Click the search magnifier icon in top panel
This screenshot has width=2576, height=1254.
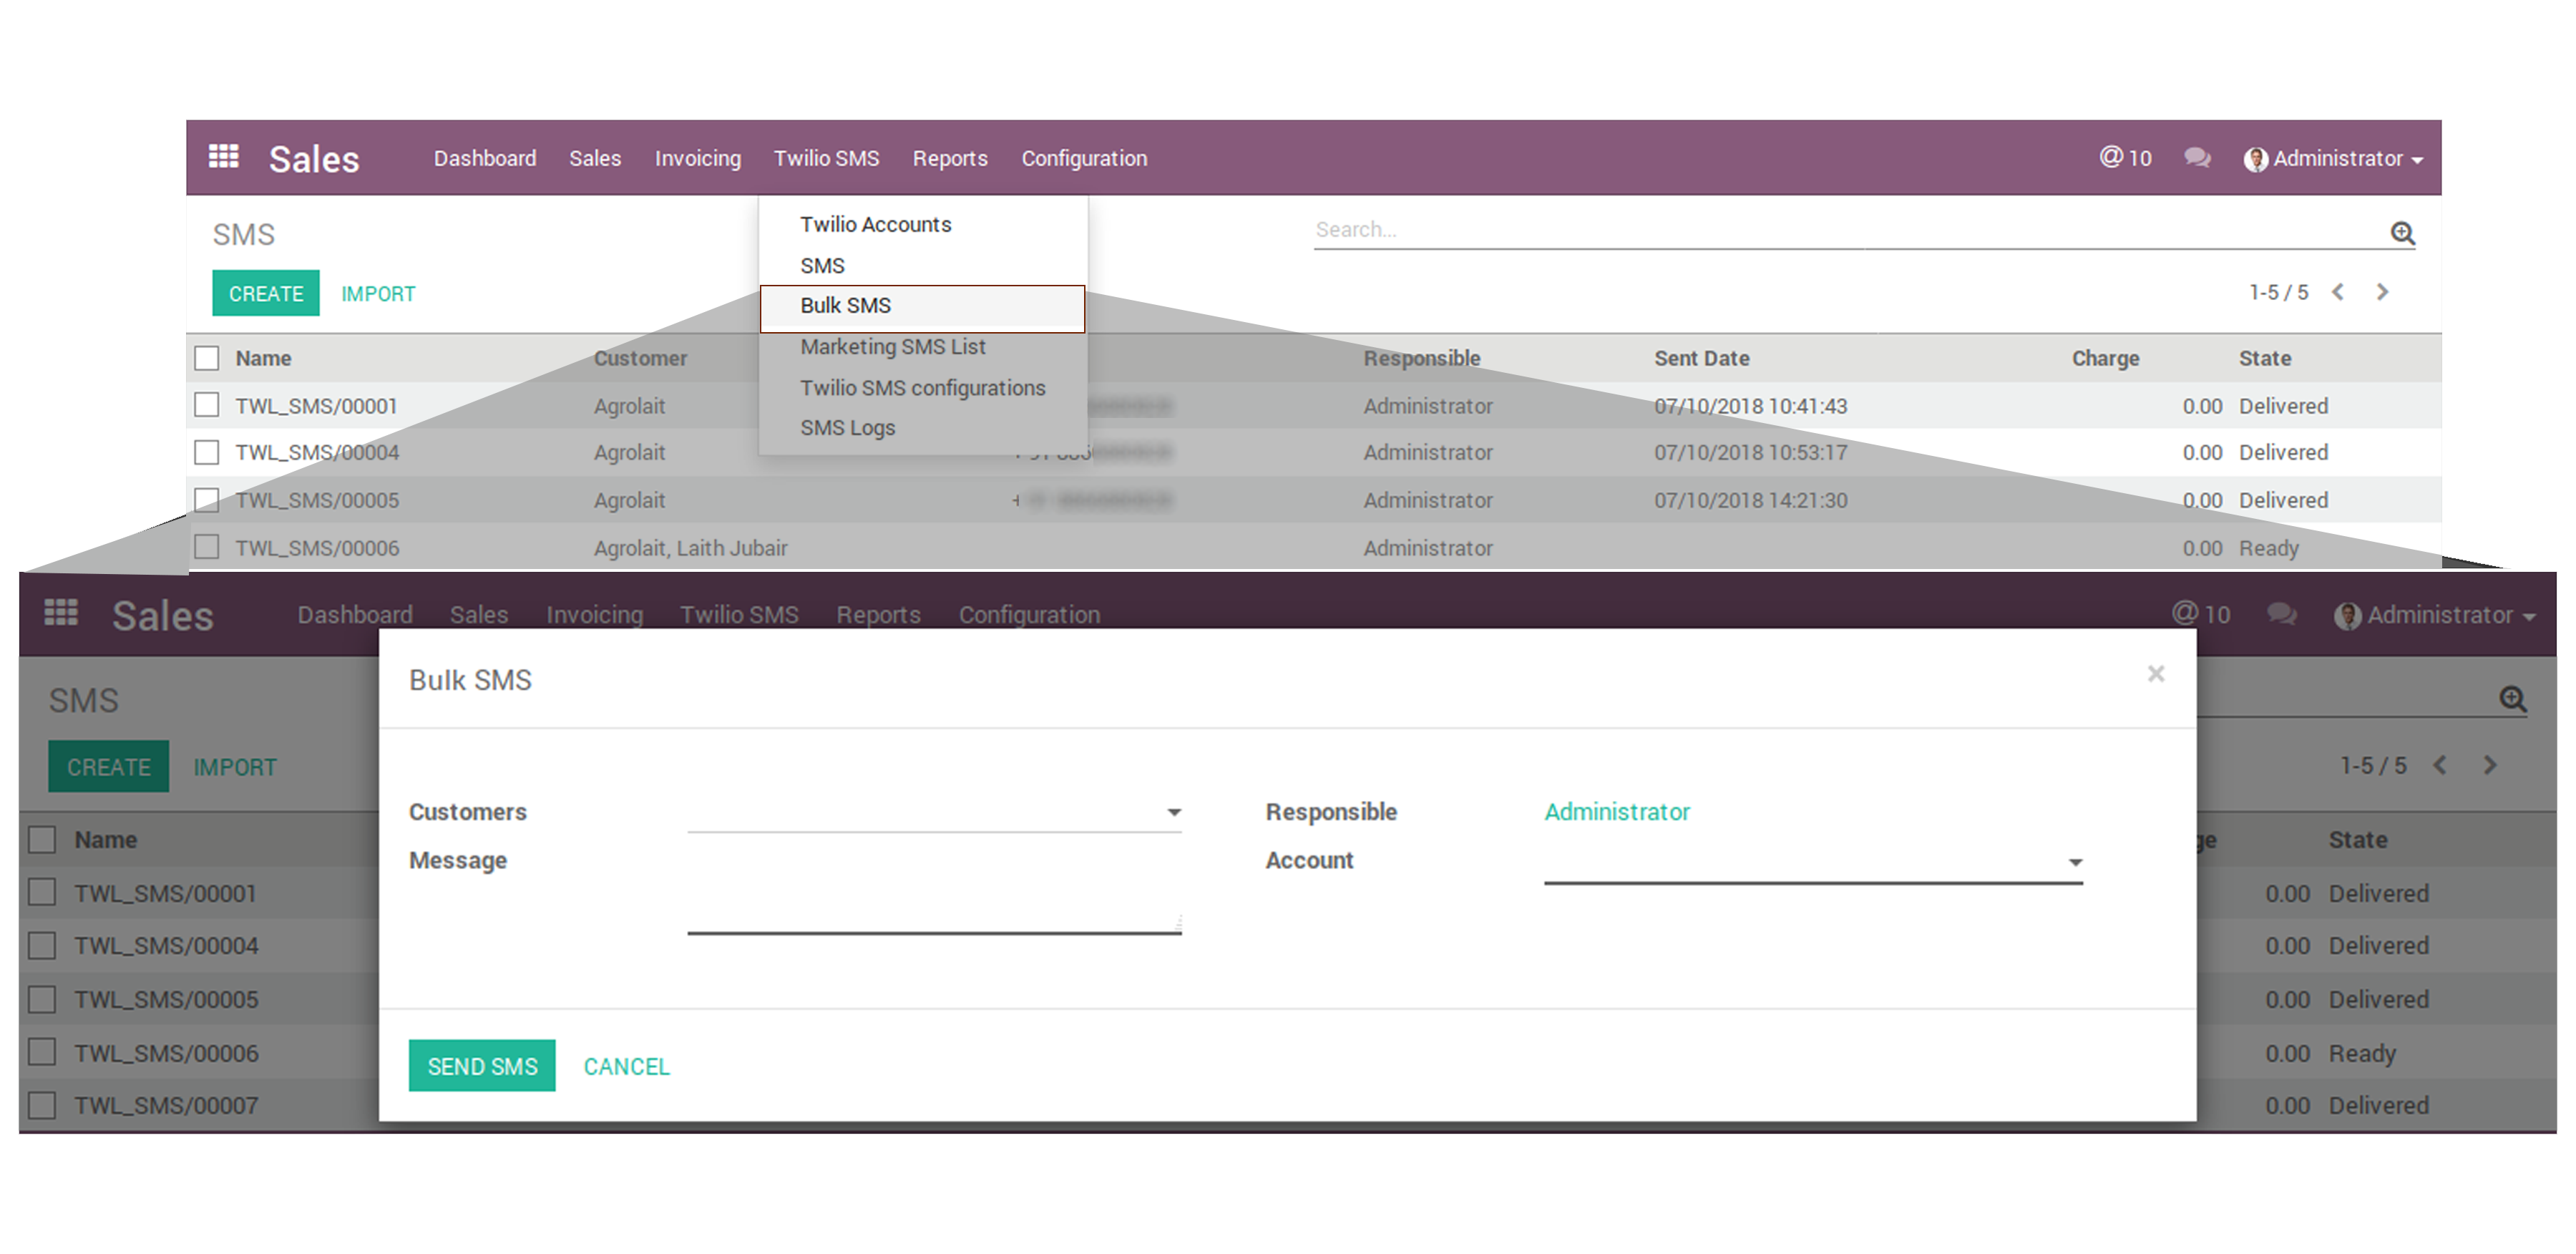(x=2402, y=233)
